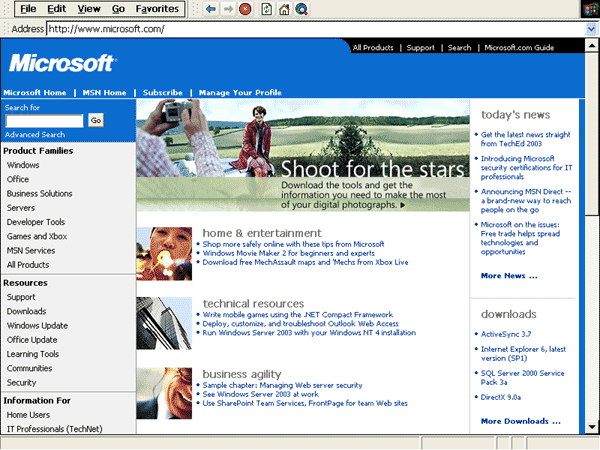Open the Advanced Search link
This screenshot has height=450, width=600.
(35, 134)
